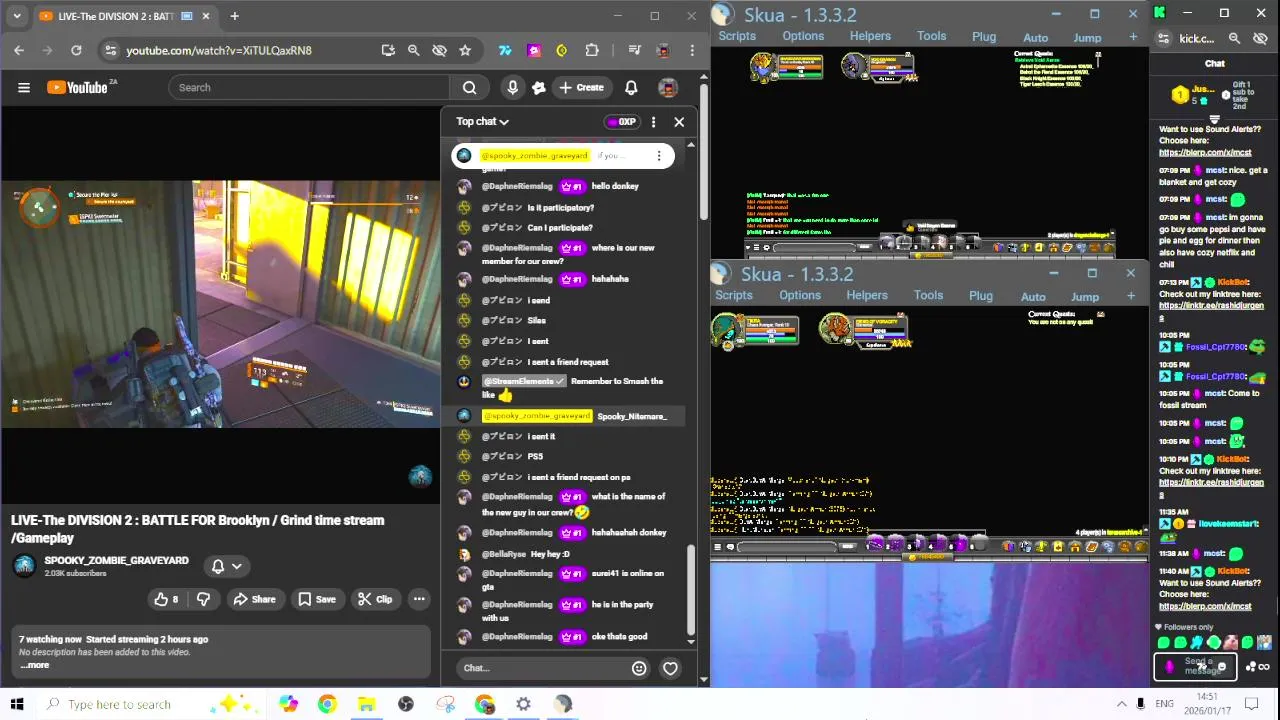This screenshot has width=1280, height=720.
Task: Reload the YouTube page
Action: coord(76,50)
